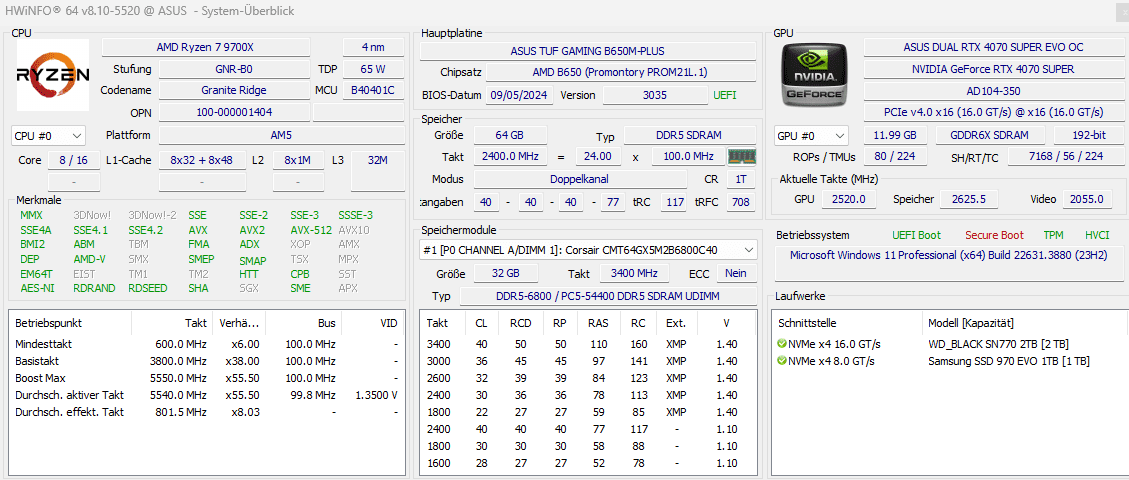Click the green UEFI label
This screenshot has width=1129, height=480.
click(x=724, y=95)
